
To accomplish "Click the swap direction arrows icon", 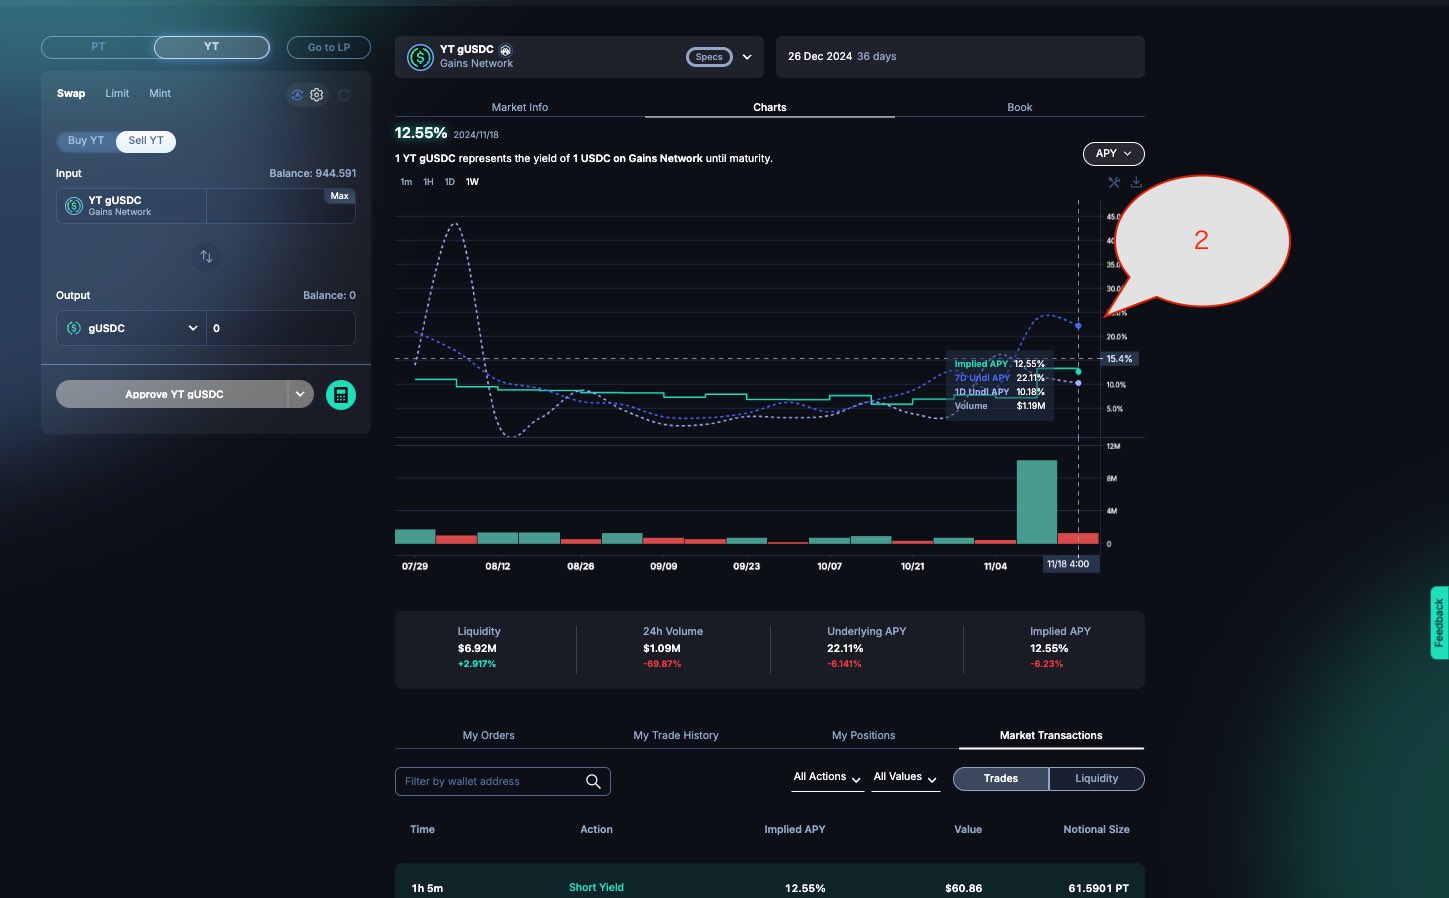I will point(206,257).
